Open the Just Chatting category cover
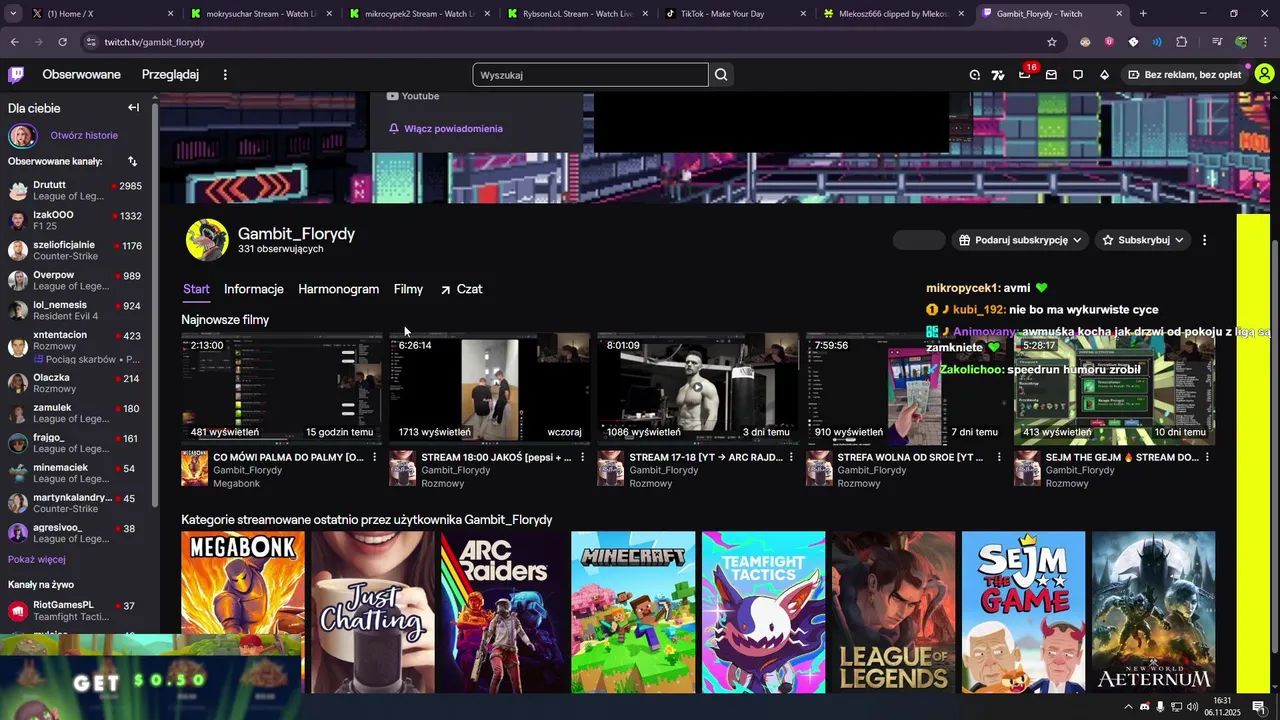 (373, 612)
